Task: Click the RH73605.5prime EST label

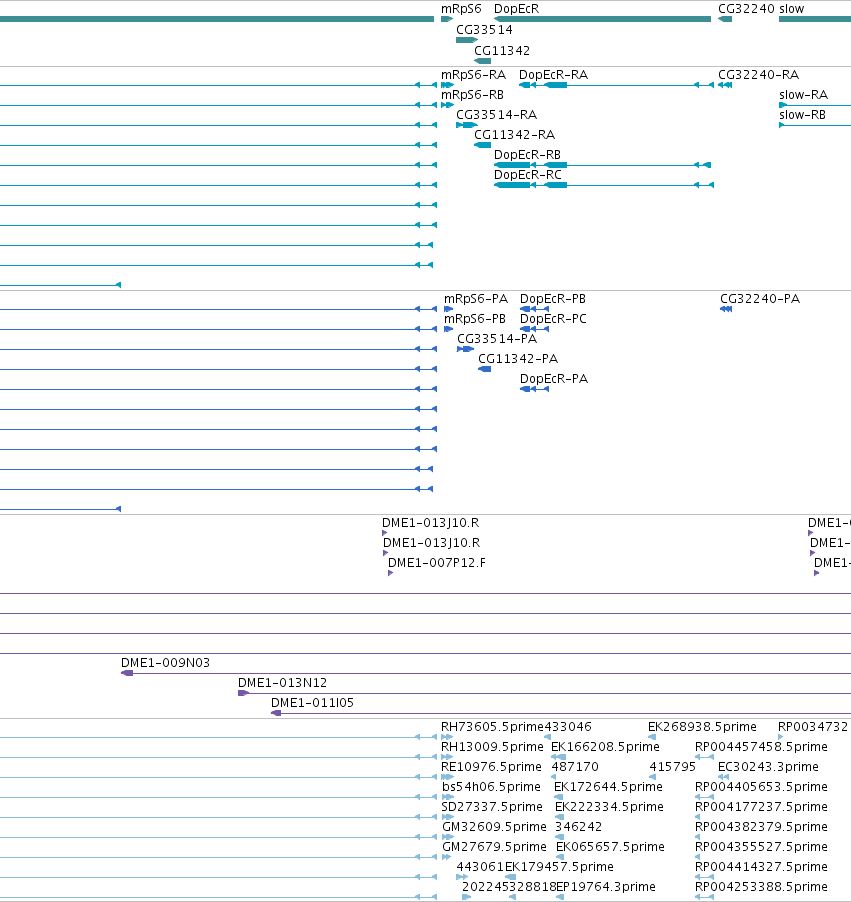Action: click(x=492, y=728)
